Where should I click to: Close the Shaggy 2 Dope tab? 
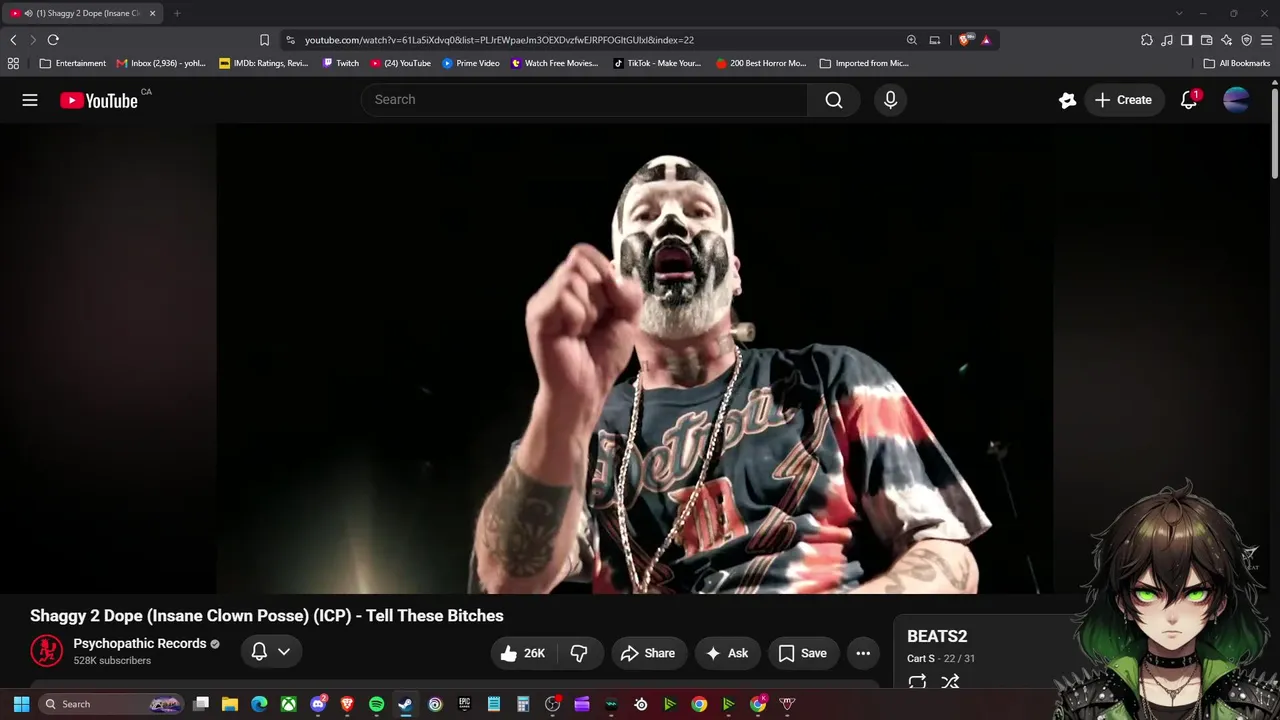[x=152, y=13]
